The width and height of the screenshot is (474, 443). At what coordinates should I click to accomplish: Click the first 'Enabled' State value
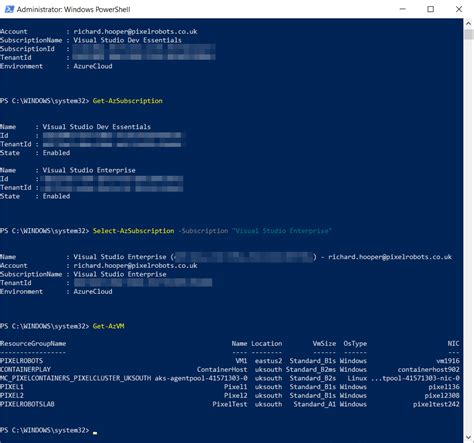[56, 153]
